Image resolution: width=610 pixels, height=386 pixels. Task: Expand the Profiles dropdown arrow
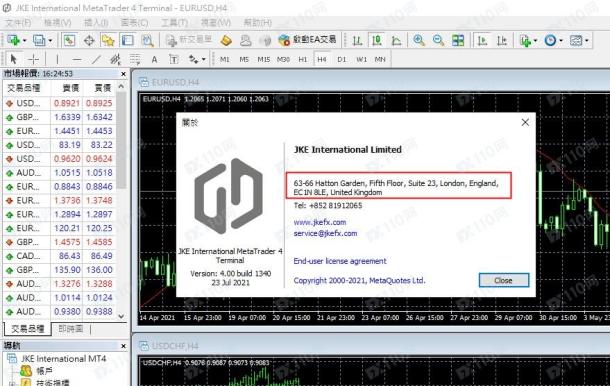(50, 40)
